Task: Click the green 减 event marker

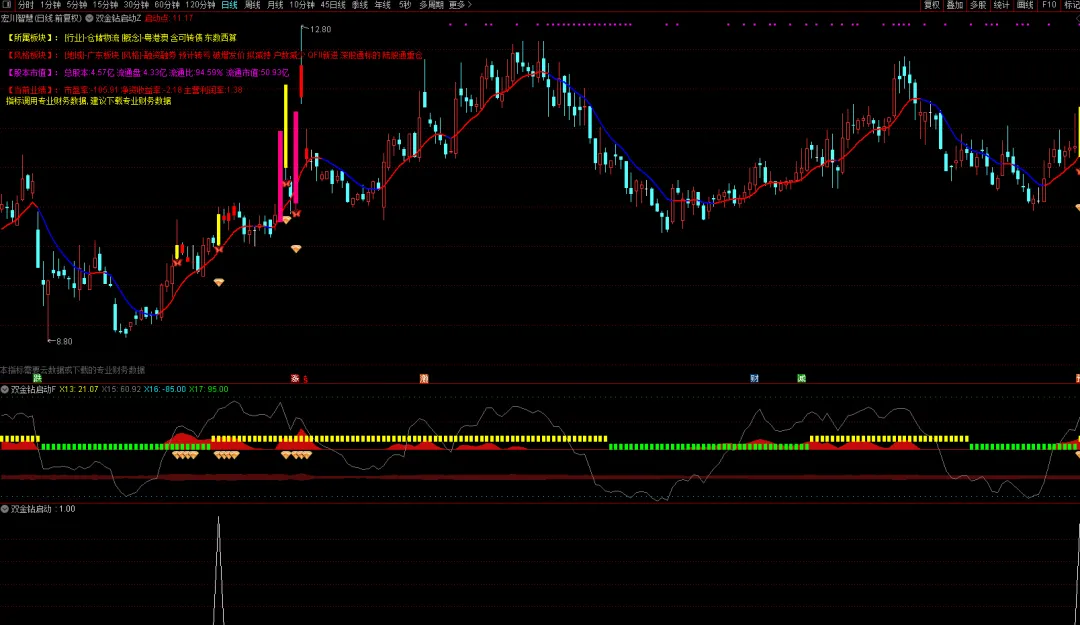Action: point(801,378)
